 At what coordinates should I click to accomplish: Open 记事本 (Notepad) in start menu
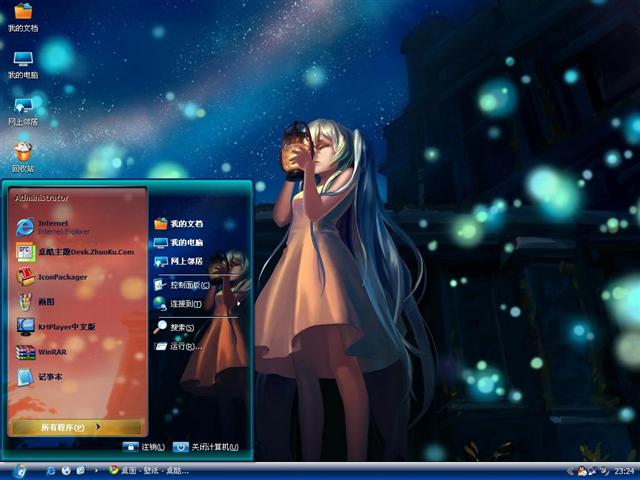pyautogui.click(x=48, y=377)
